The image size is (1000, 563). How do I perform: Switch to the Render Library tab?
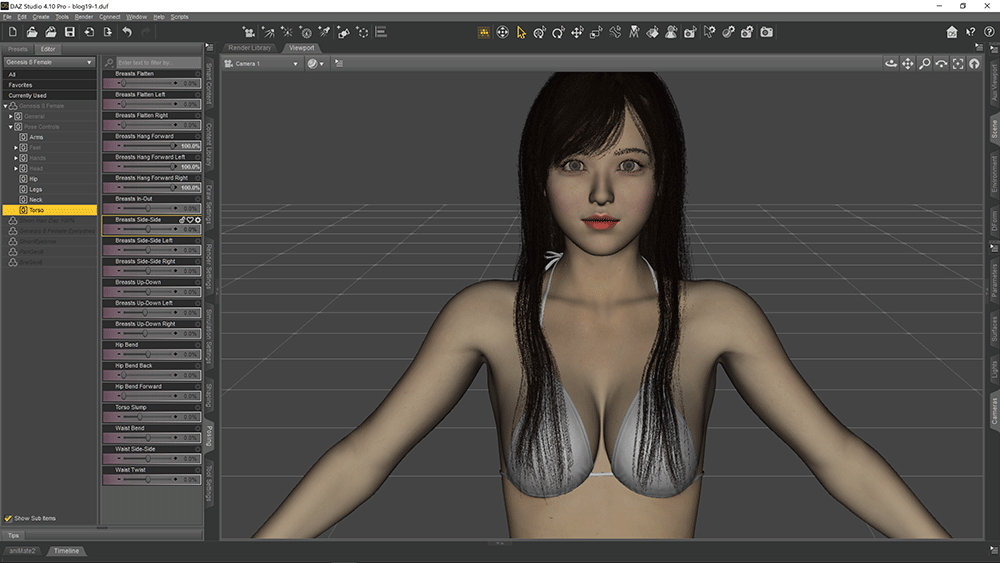[x=249, y=48]
